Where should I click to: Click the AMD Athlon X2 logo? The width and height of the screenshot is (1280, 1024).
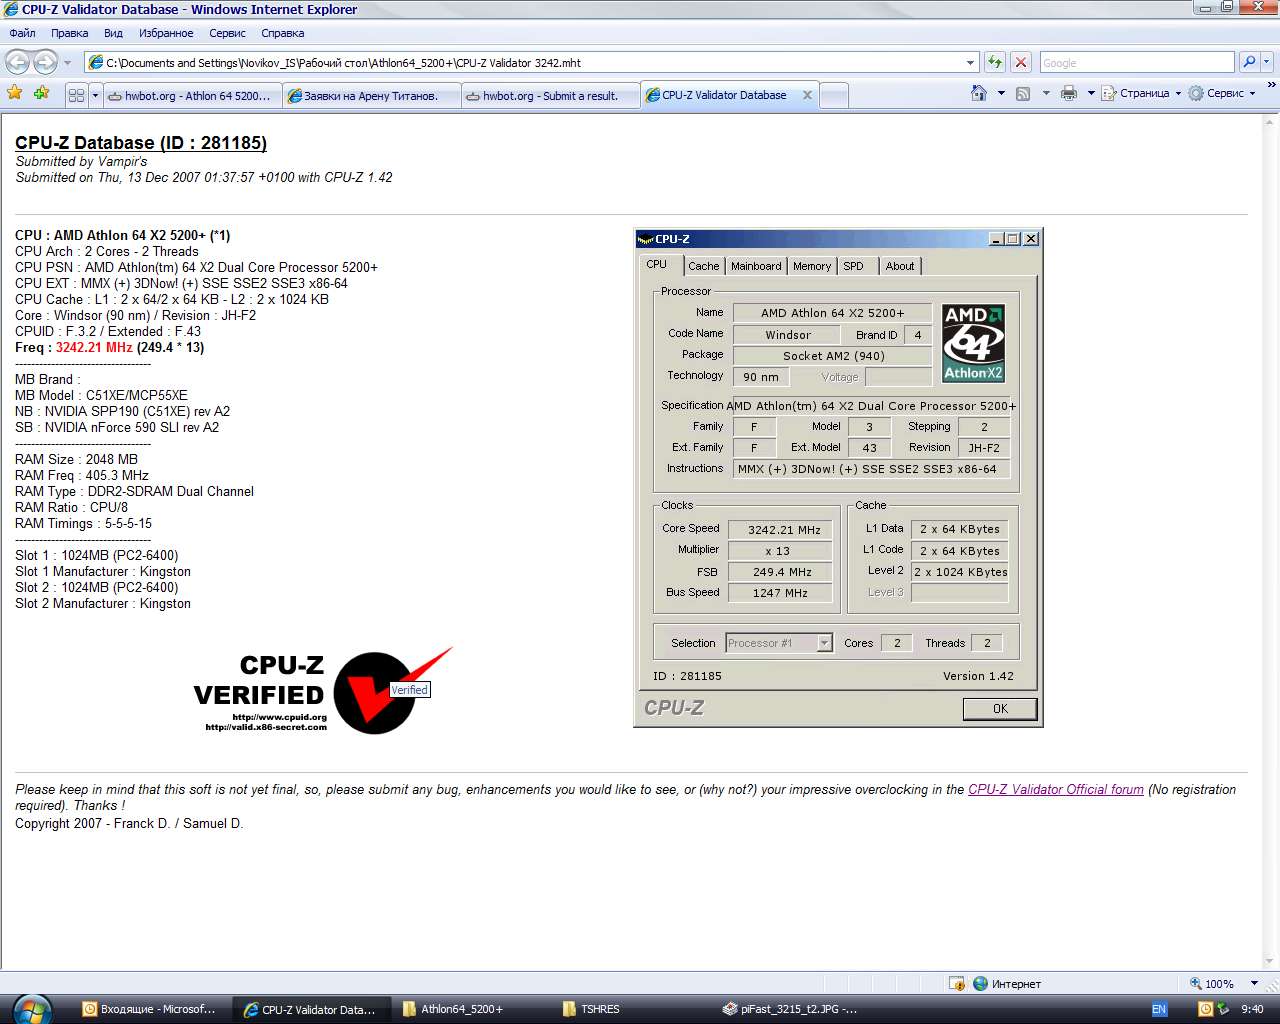coord(973,343)
